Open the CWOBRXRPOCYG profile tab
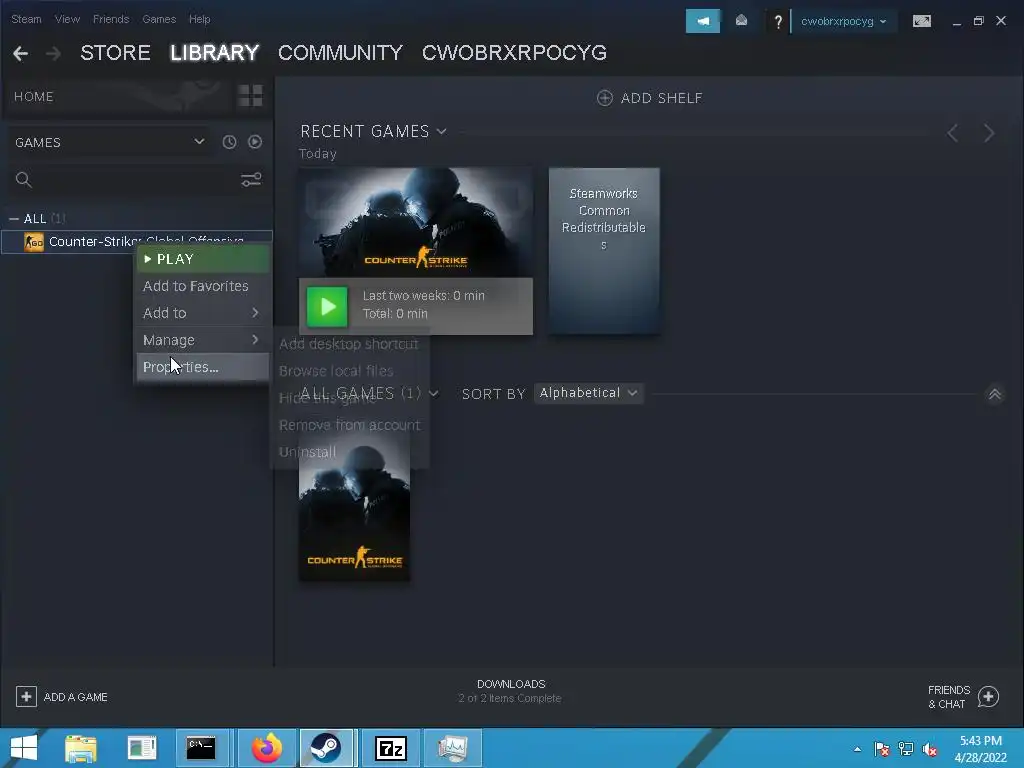The height and width of the screenshot is (768, 1024). [x=515, y=53]
